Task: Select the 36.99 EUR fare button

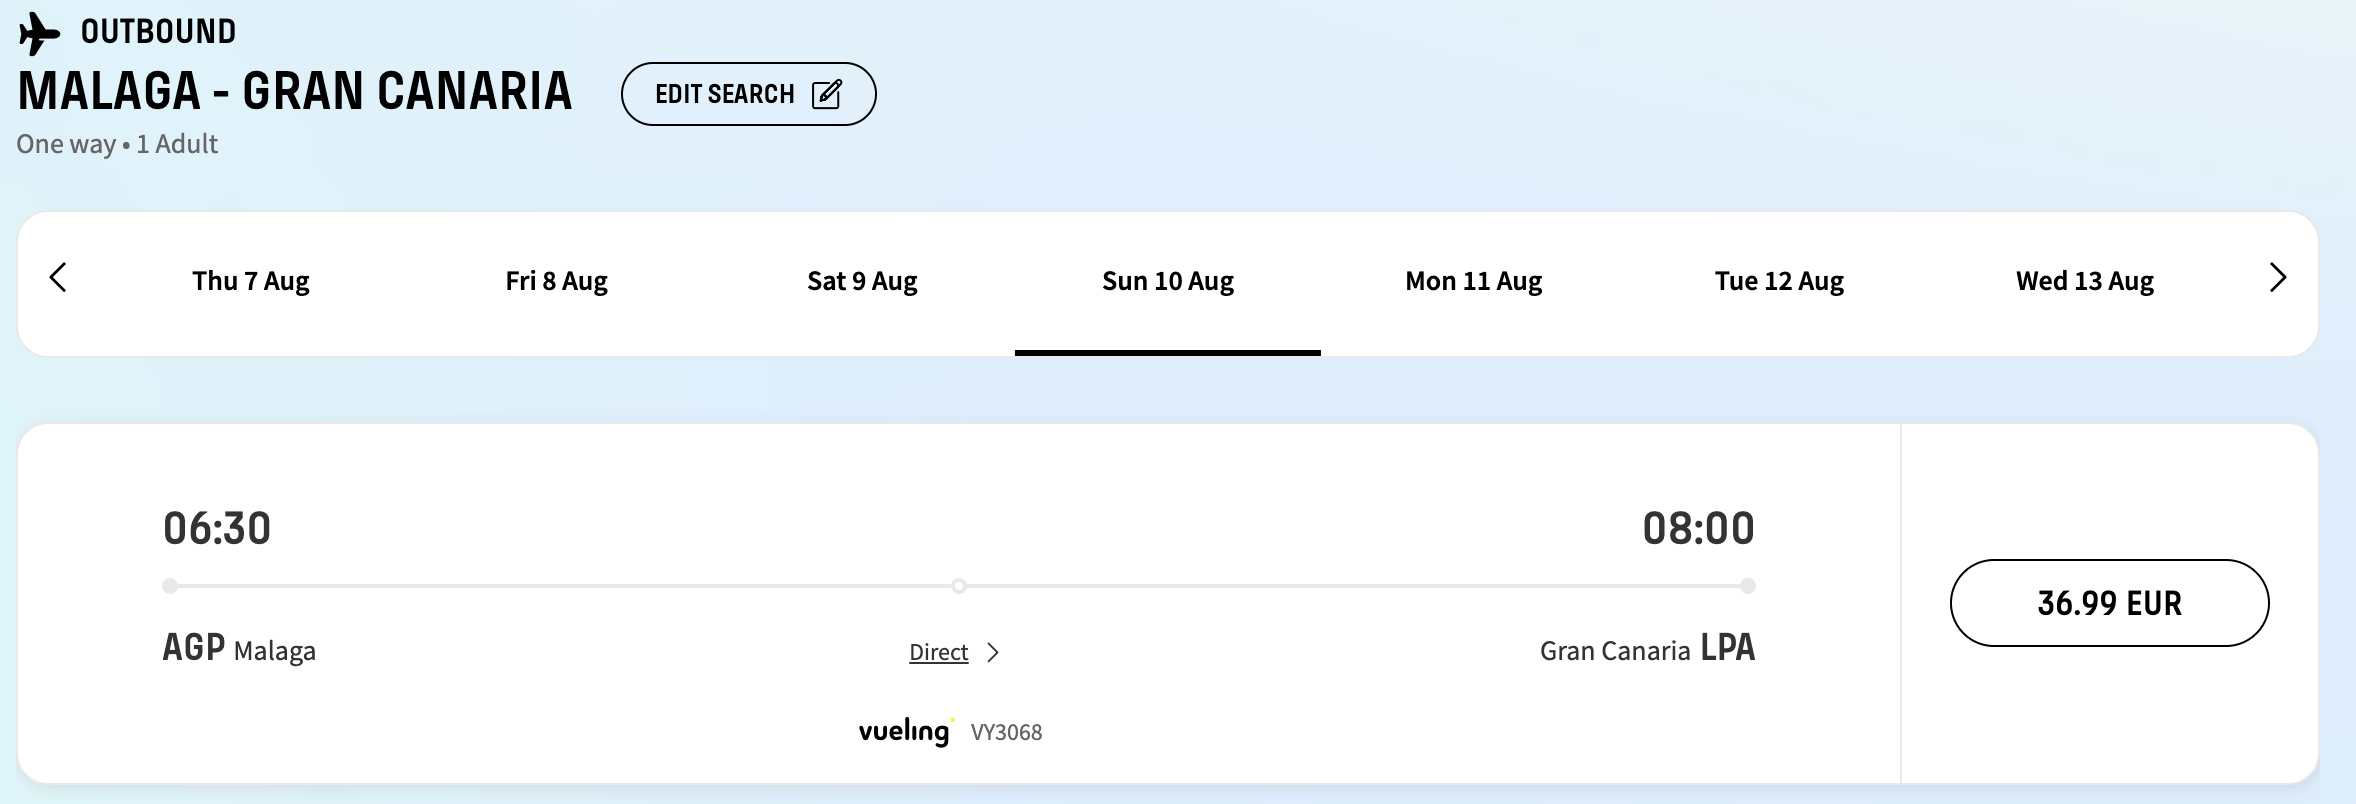Action: click(x=2109, y=603)
